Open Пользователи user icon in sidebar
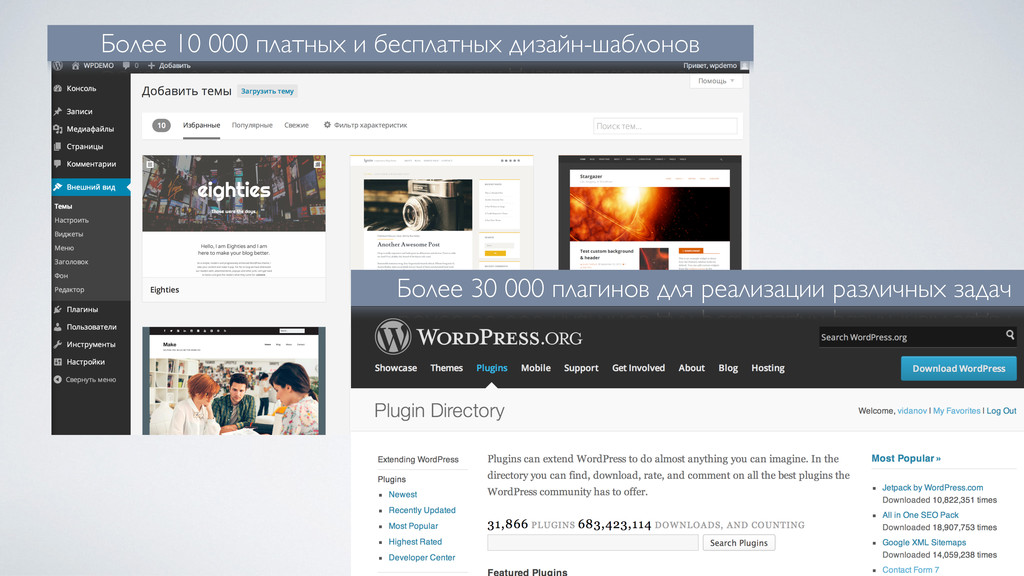1024x576 pixels. (x=57, y=327)
